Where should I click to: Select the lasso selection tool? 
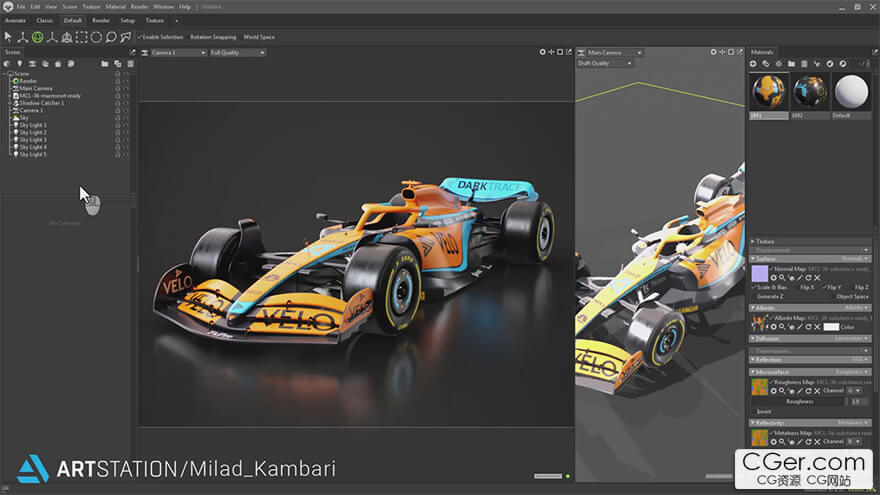click(x=111, y=37)
